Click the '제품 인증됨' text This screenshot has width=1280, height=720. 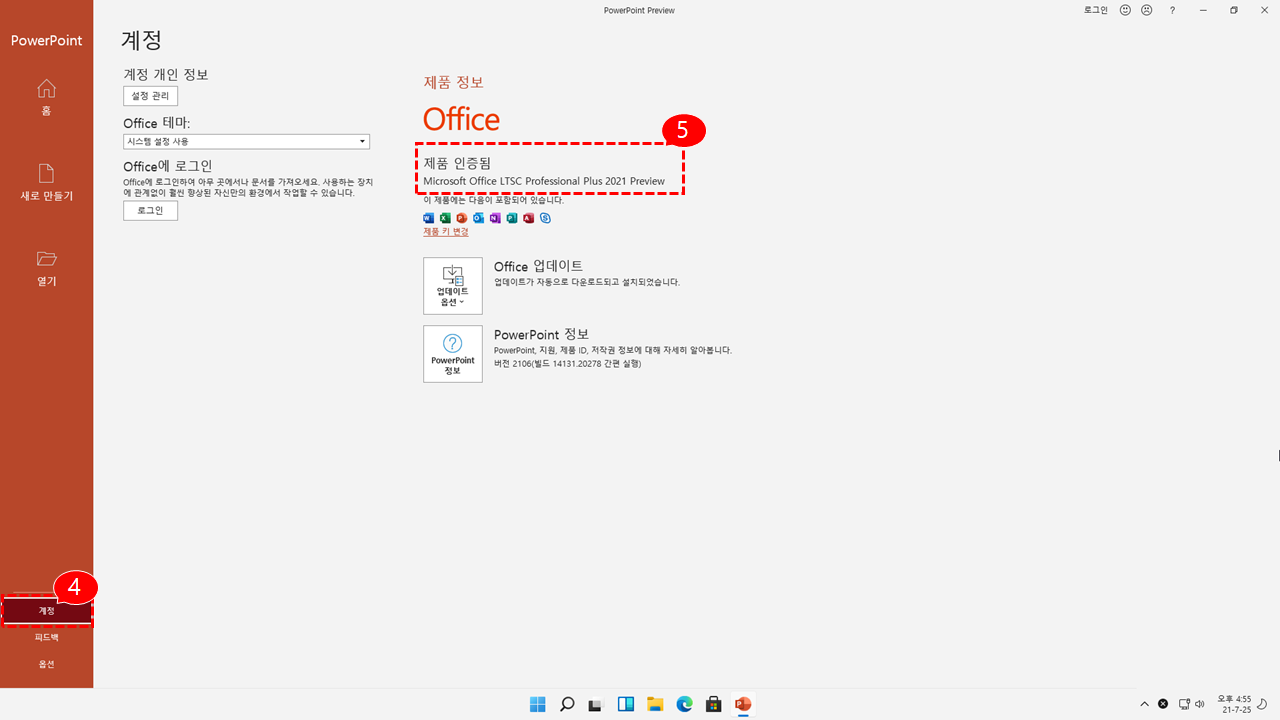pyautogui.click(x=457, y=163)
